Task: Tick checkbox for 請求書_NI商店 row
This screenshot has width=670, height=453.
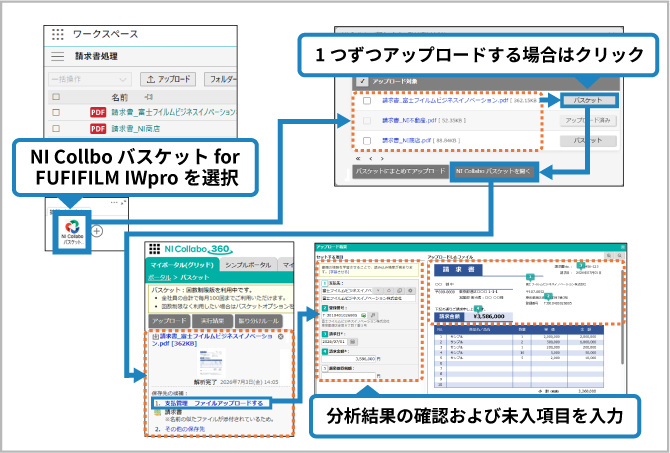Action: 56,128
